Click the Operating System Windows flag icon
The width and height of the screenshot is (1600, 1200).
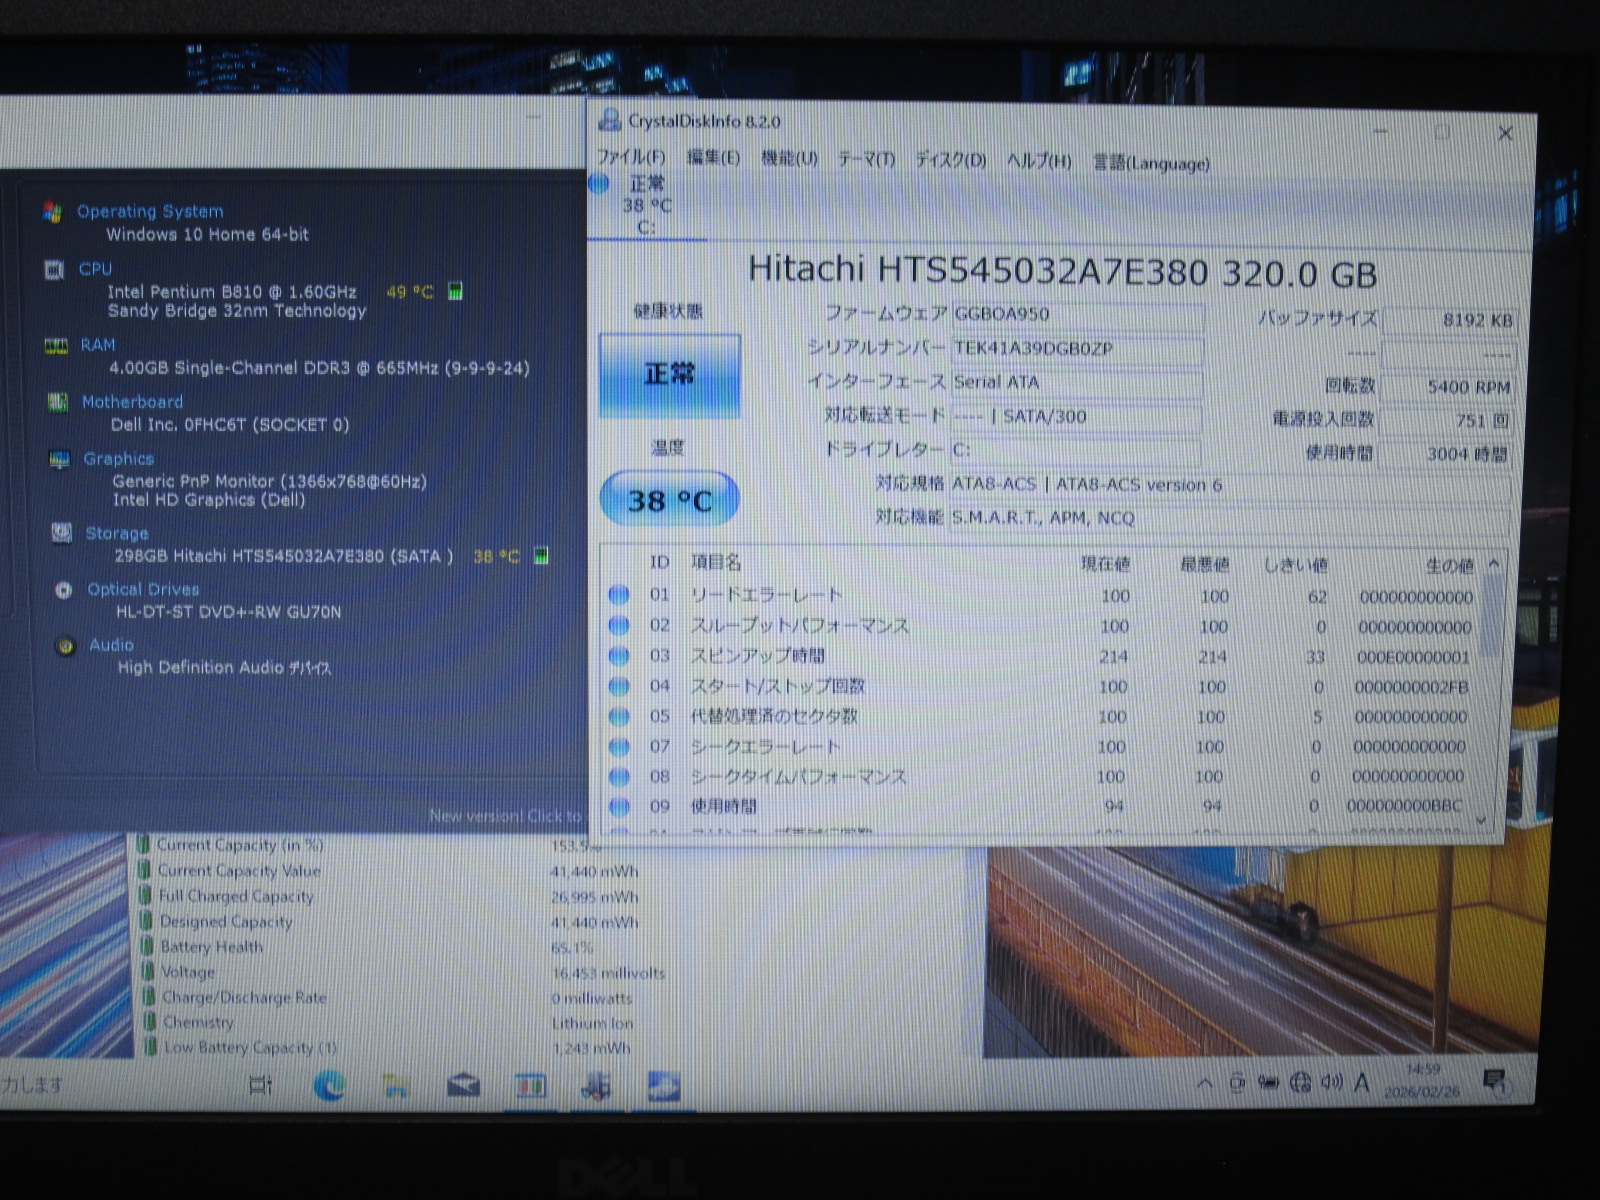coord(52,211)
